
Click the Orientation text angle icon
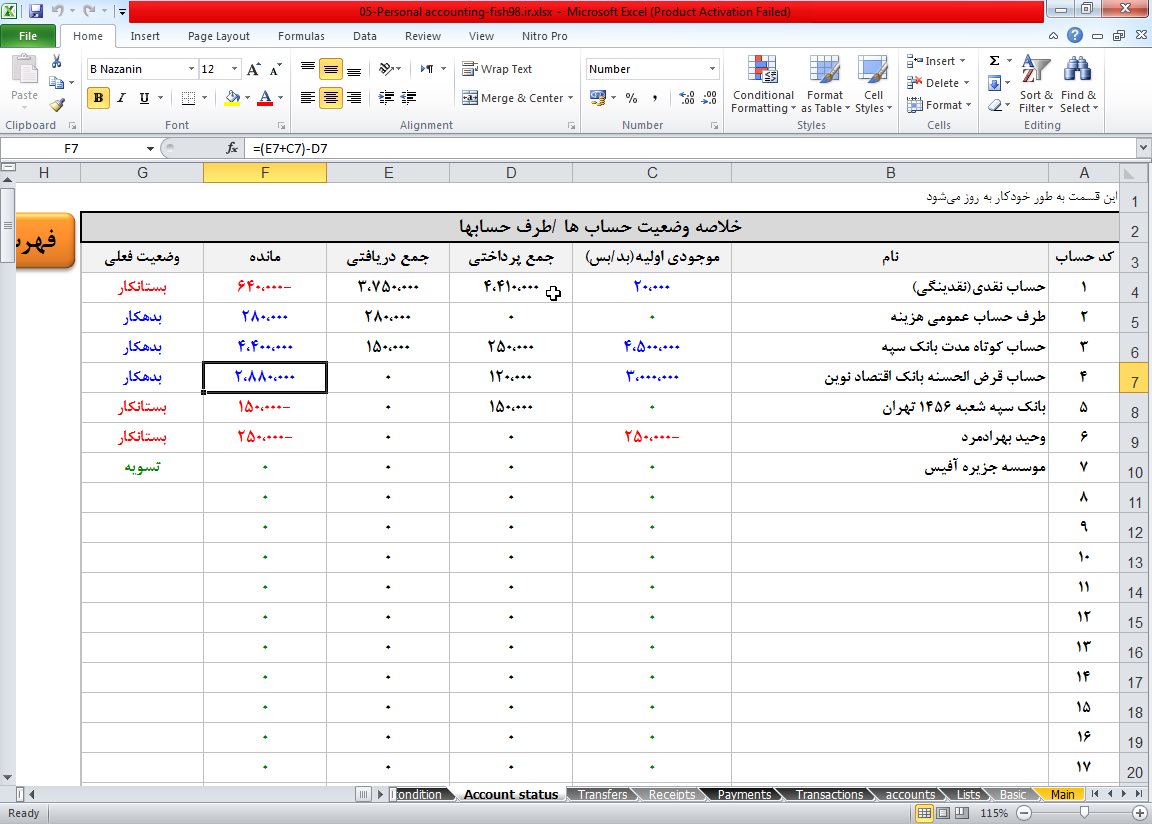coord(386,69)
